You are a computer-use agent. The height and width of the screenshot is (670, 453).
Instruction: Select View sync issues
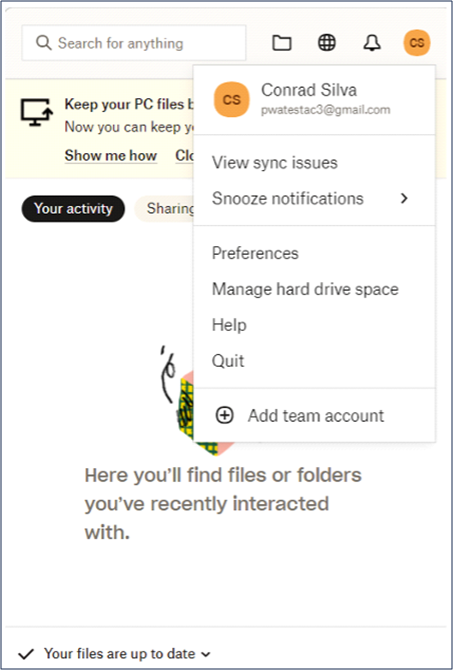[274, 163]
